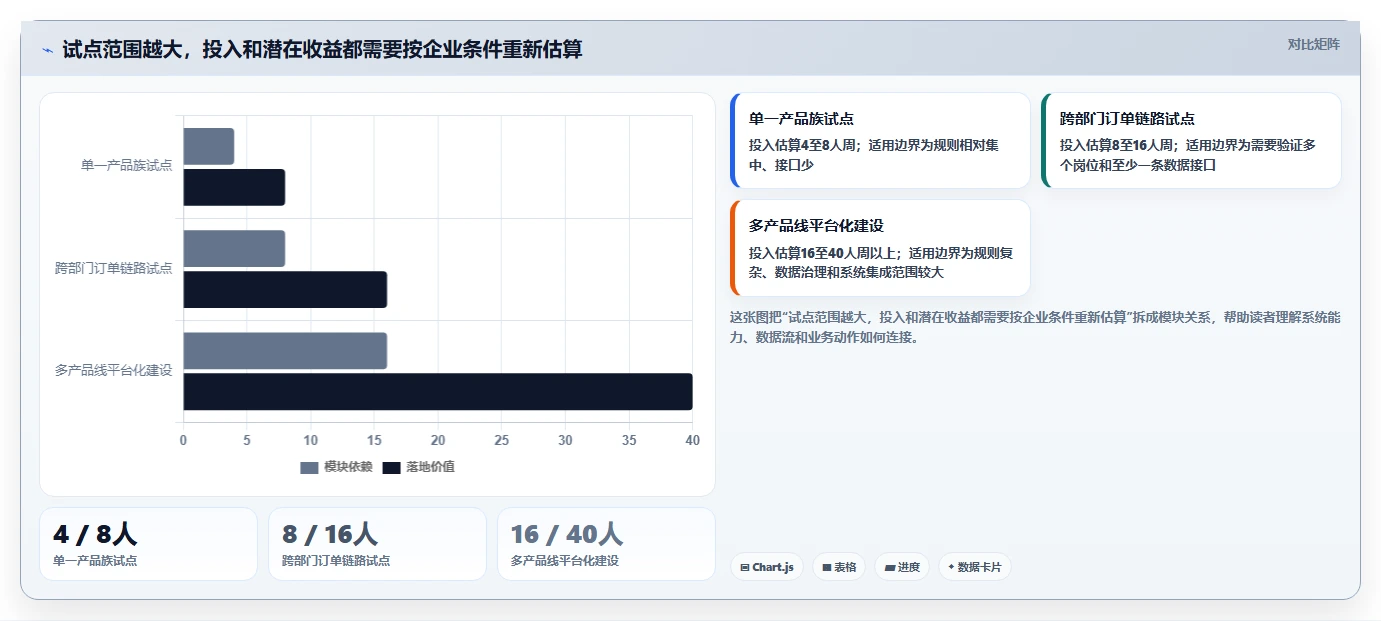The image size is (1381, 621).
Task: Select the Chart.js tag
Action: click(766, 567)
